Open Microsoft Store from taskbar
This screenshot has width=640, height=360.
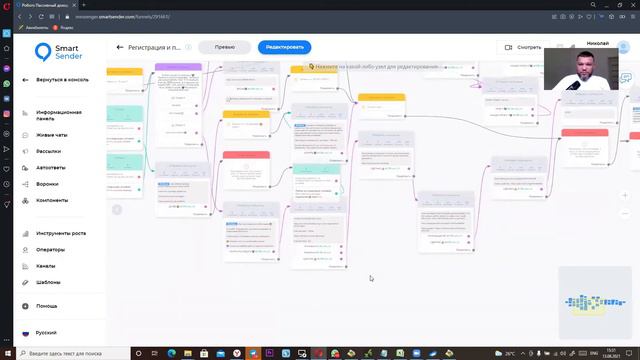point(204,353)
